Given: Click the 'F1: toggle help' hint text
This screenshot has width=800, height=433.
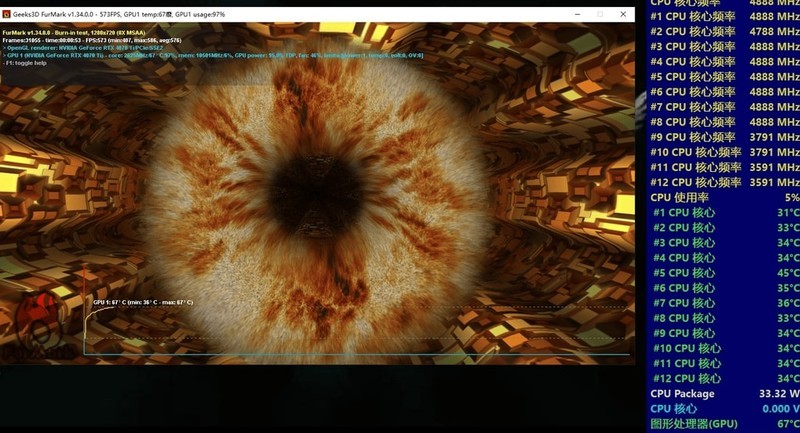Looking at the screenshot, I should pos(25,63).
